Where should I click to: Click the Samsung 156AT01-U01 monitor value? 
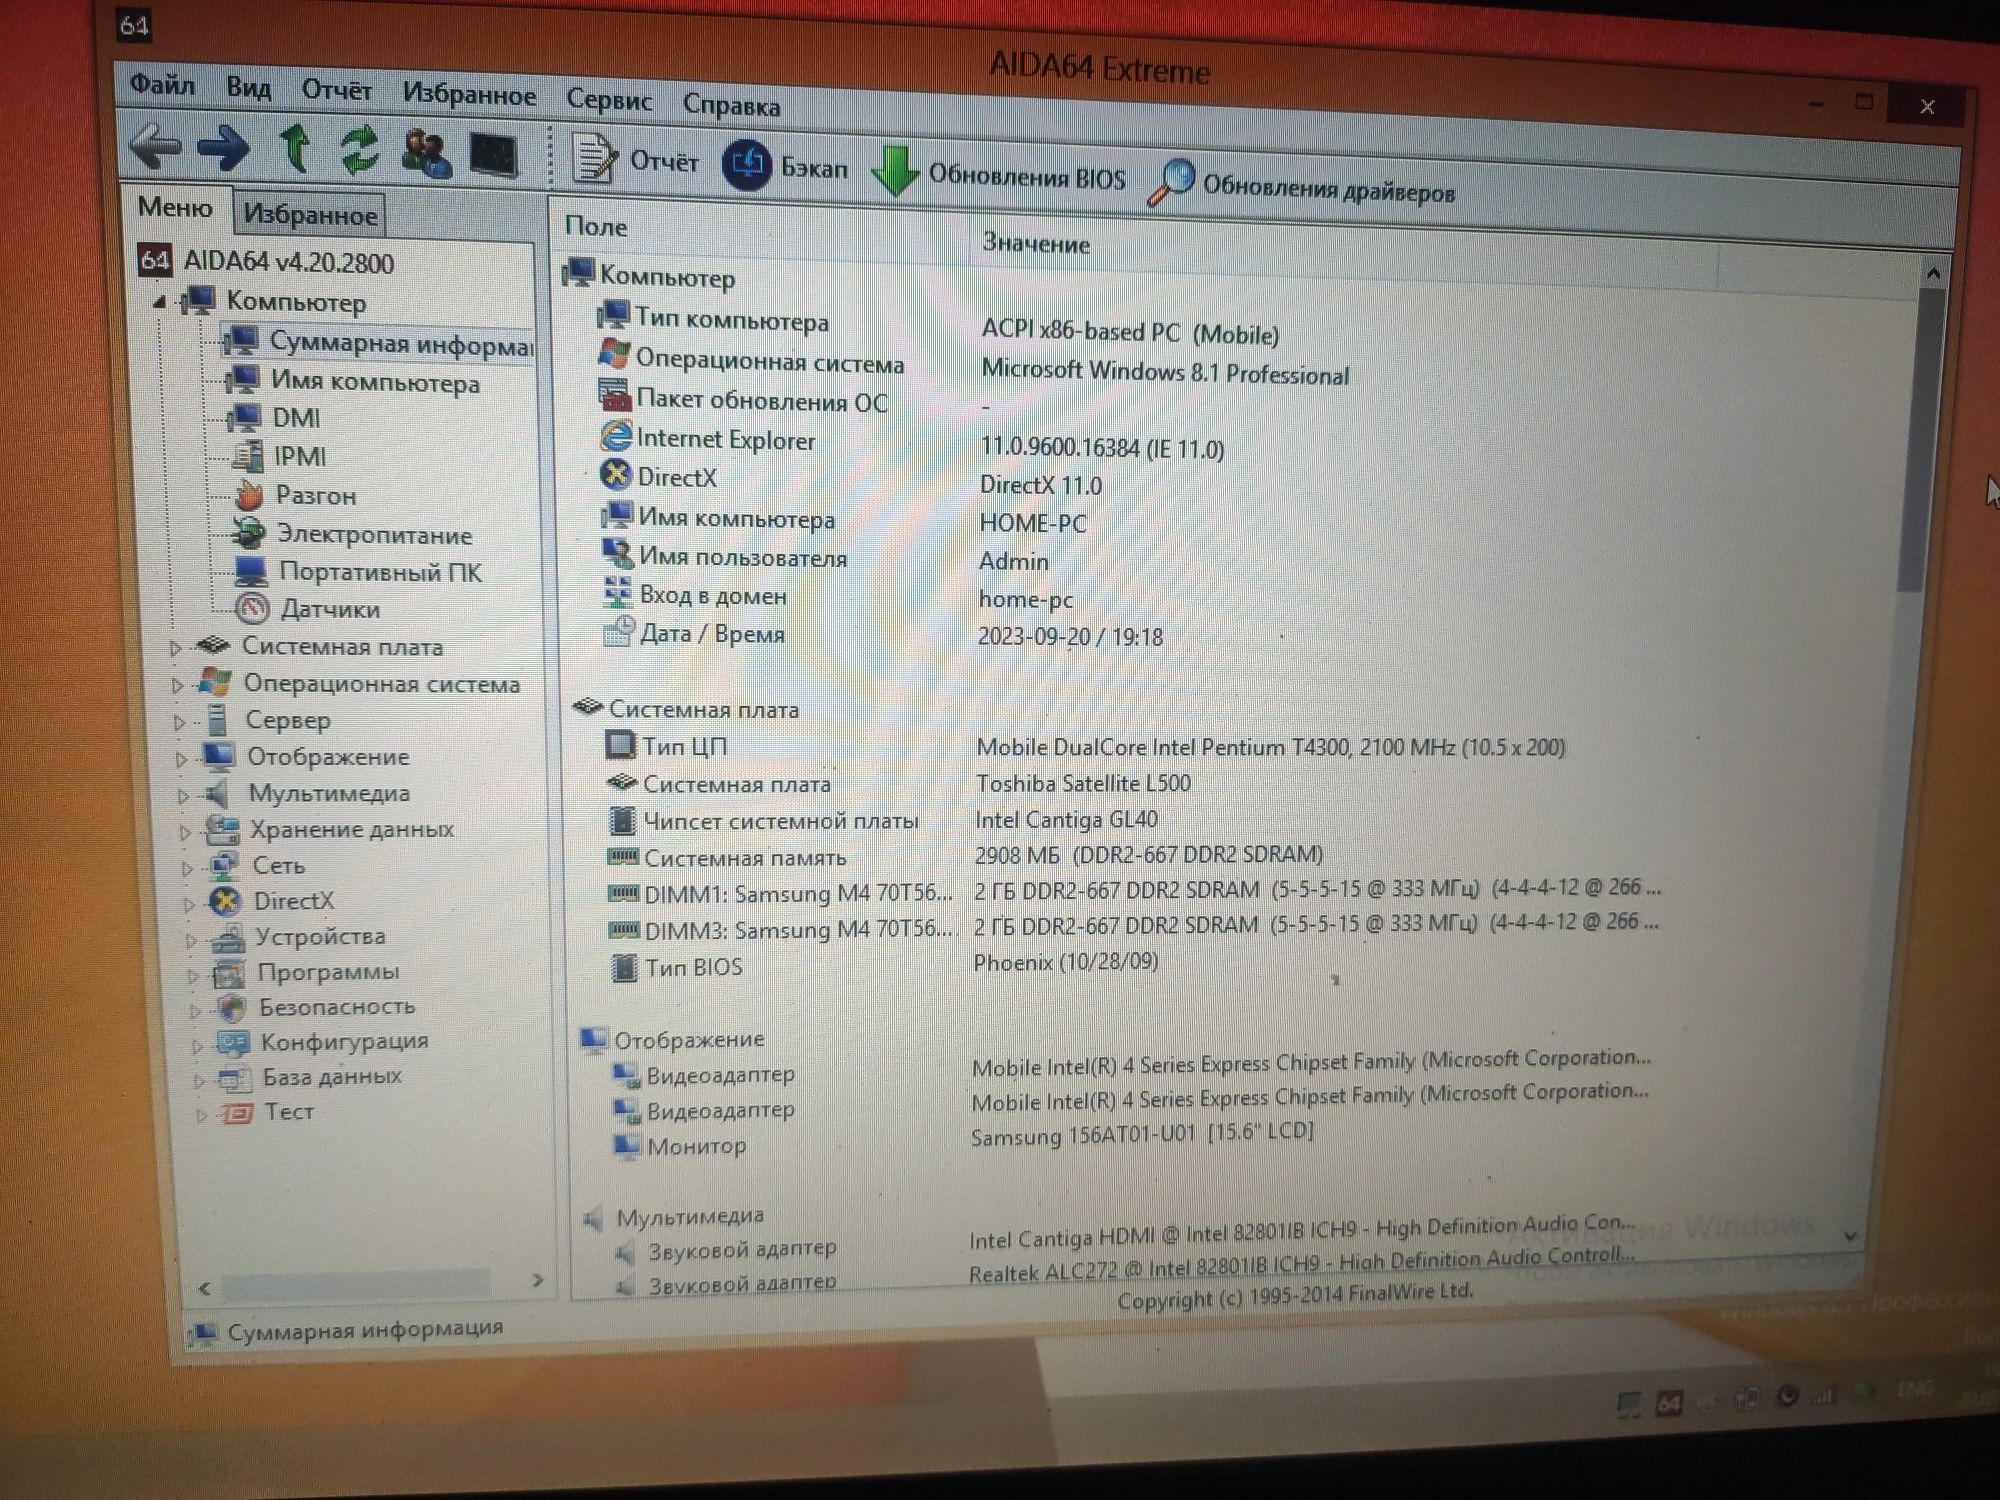(x=1142, y=1134)
